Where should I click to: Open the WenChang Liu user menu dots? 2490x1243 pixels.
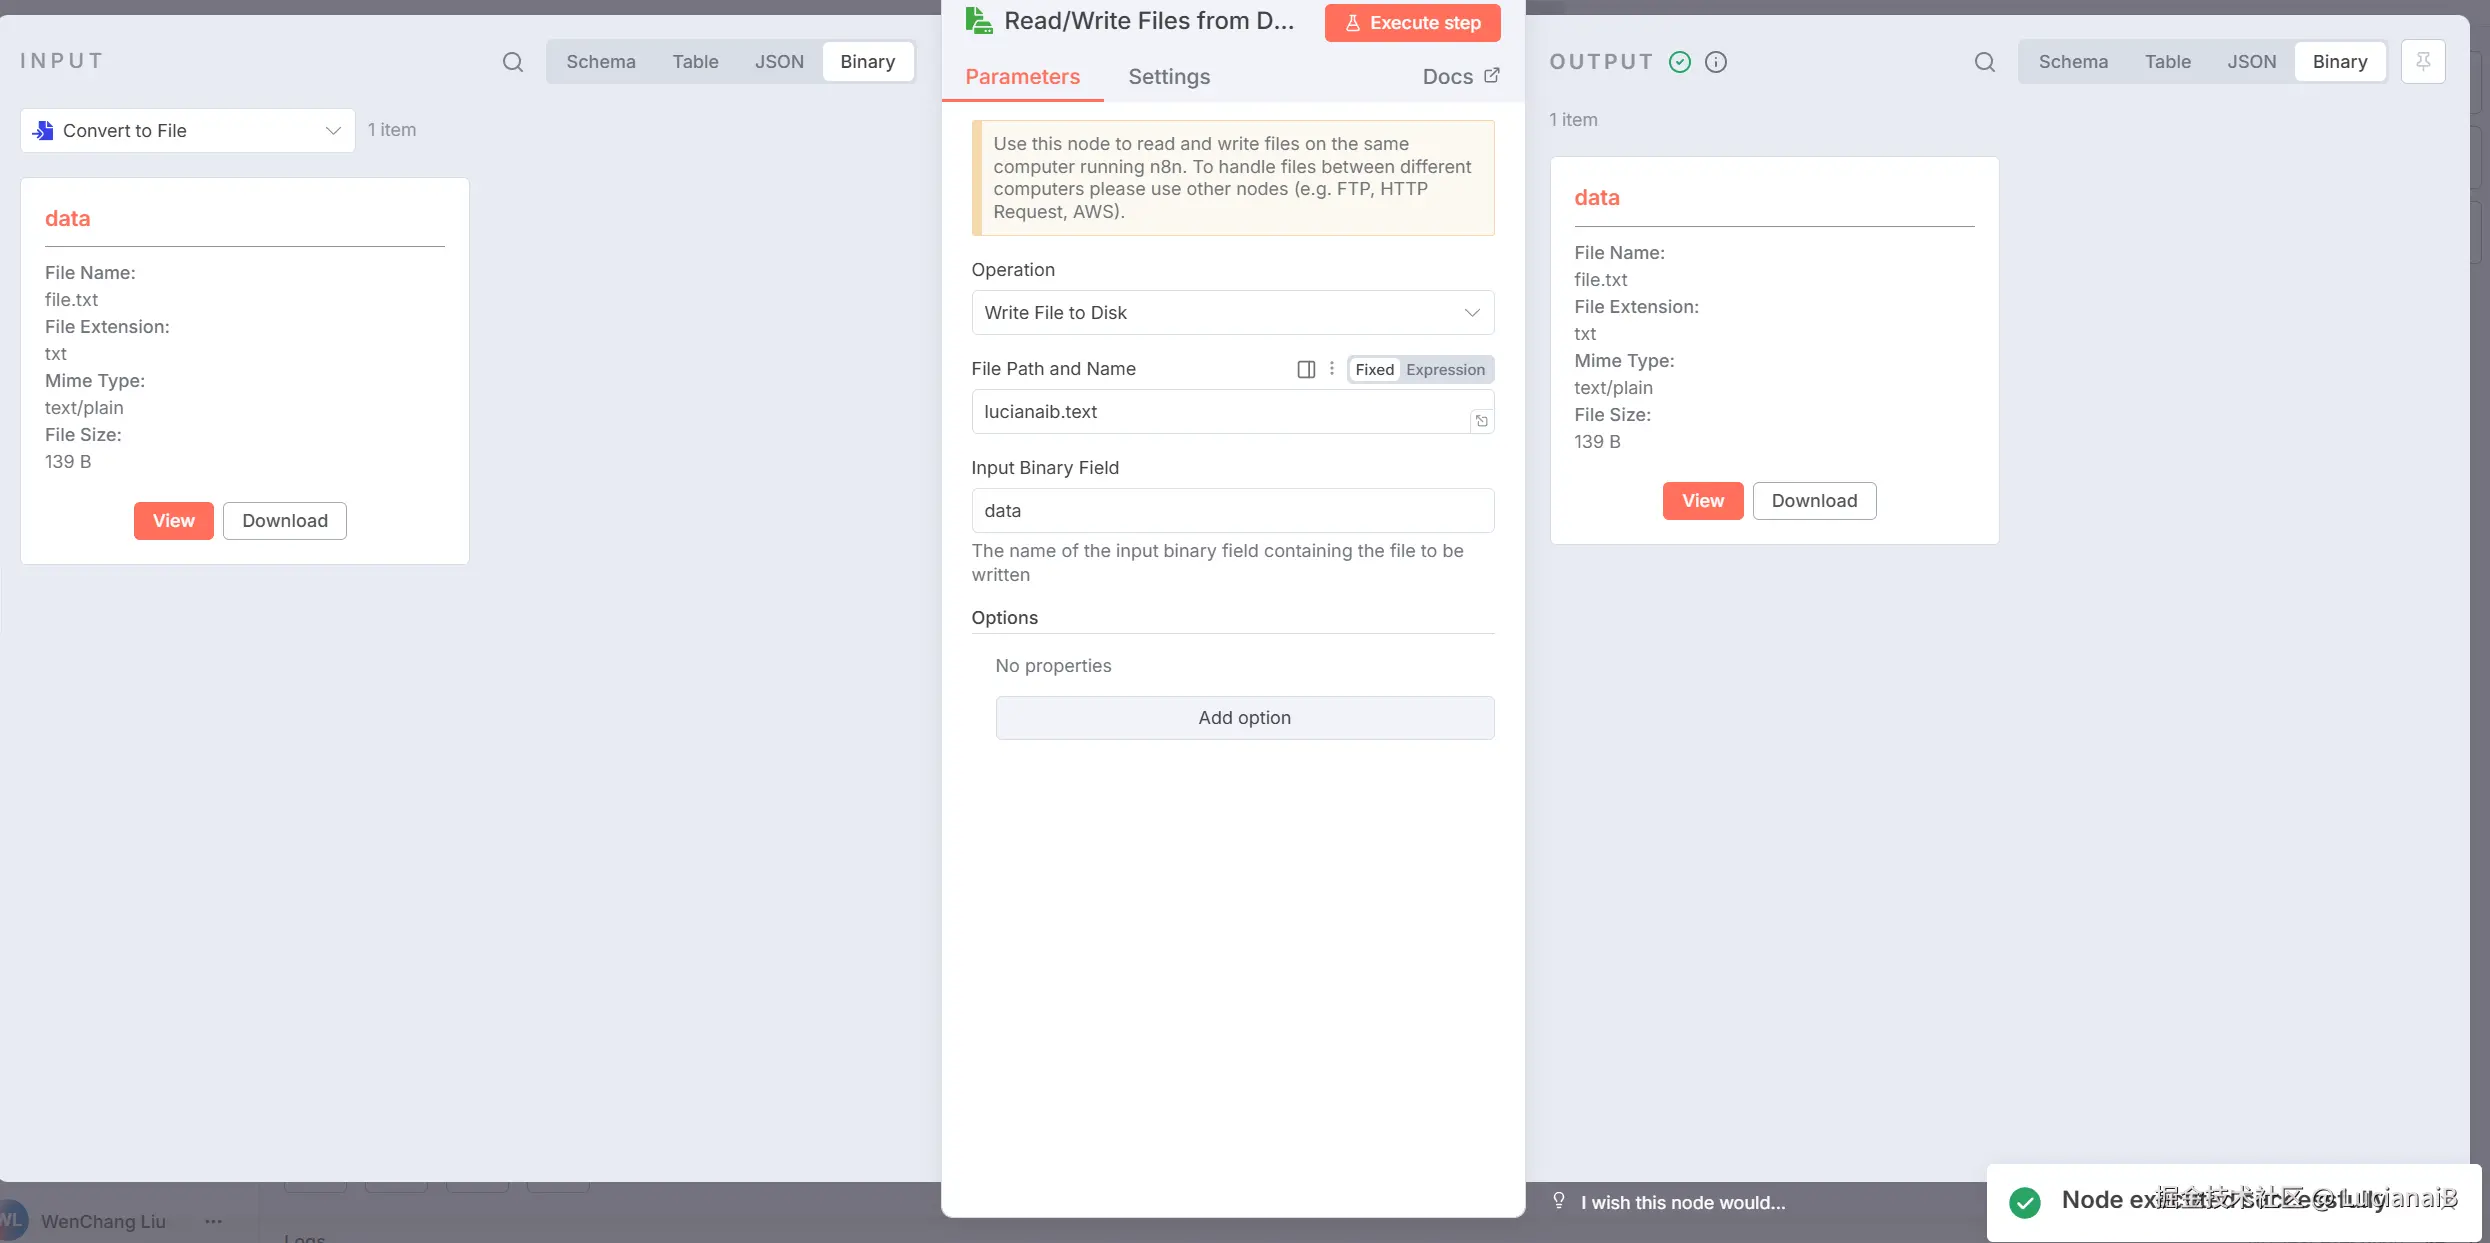tap(213, 1221)
